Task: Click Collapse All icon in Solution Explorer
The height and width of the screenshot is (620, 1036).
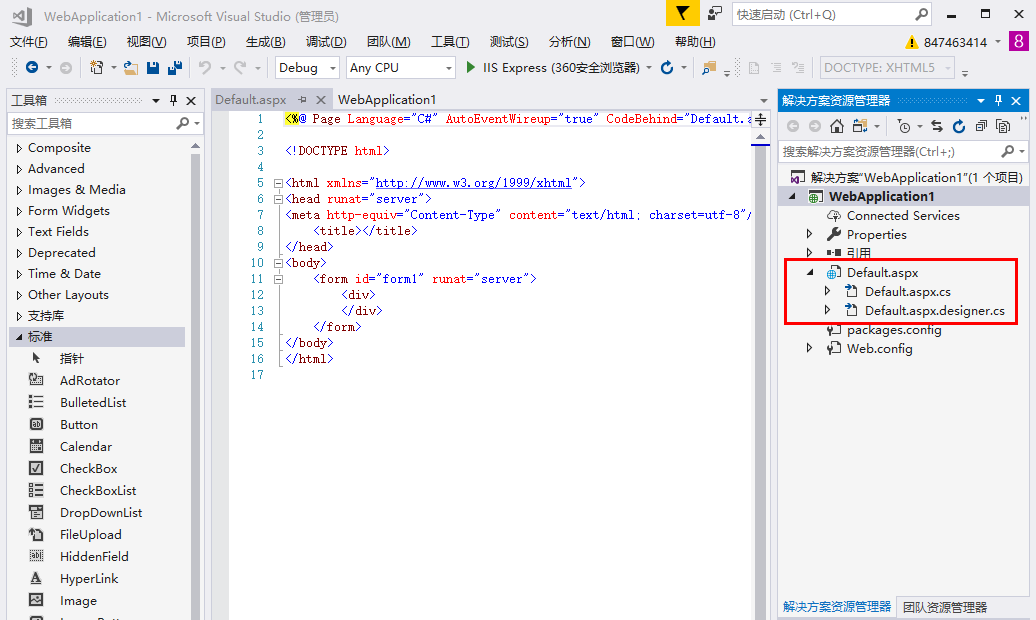Action: (981, 126)
